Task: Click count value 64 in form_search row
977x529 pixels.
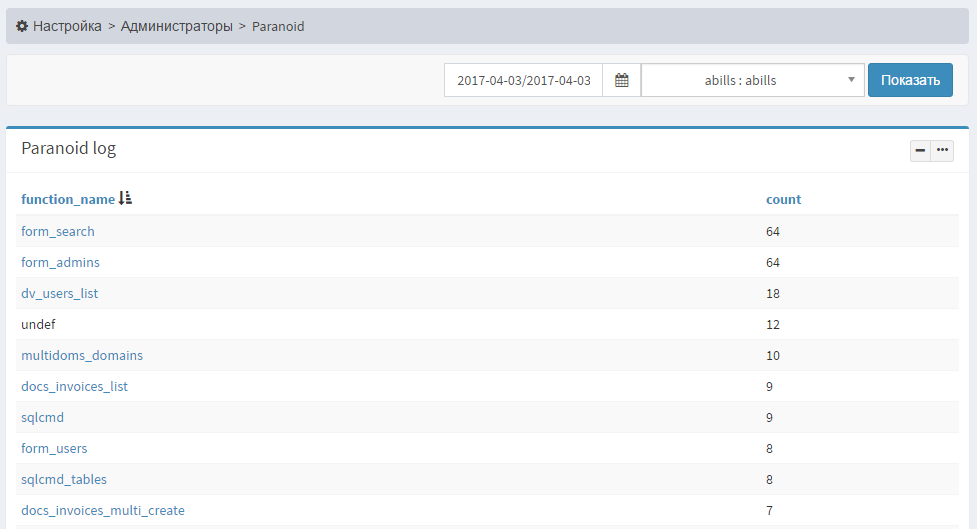Action: click(773, 232)
